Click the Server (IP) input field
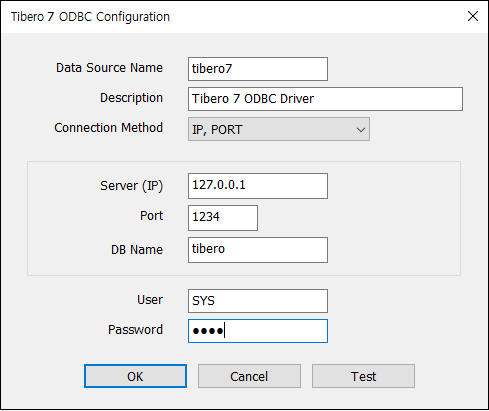 tap(258, 186)
